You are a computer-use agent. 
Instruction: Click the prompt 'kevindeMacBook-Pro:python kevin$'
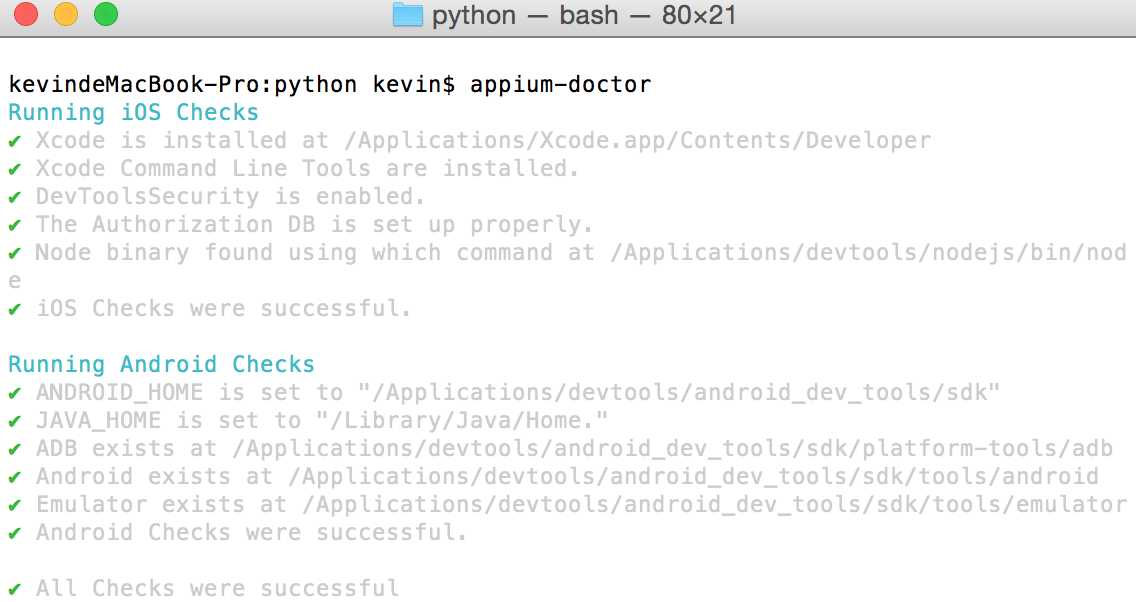click(232, 85)
